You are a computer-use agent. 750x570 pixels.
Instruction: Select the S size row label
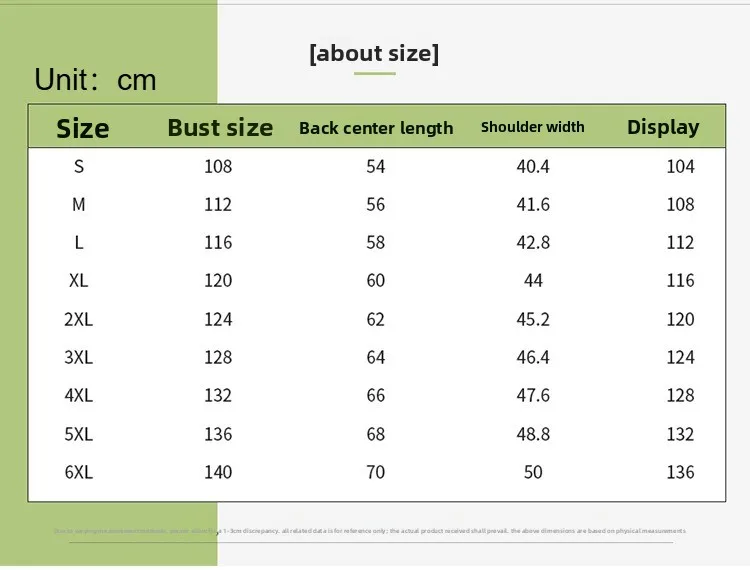79,166
